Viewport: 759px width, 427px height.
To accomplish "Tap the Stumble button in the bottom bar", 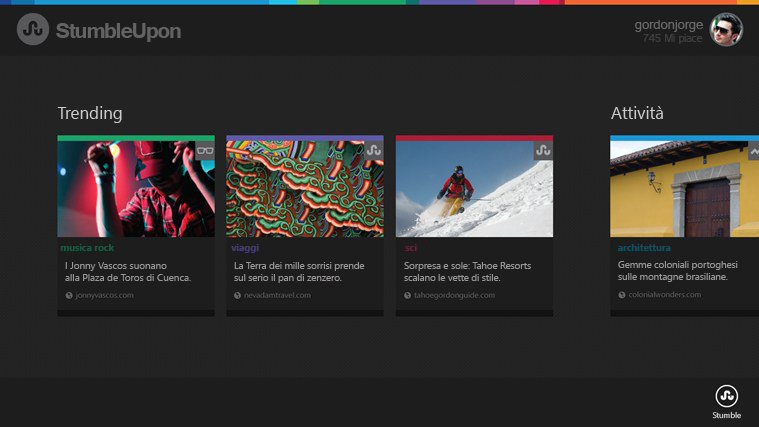I will 727,402.
